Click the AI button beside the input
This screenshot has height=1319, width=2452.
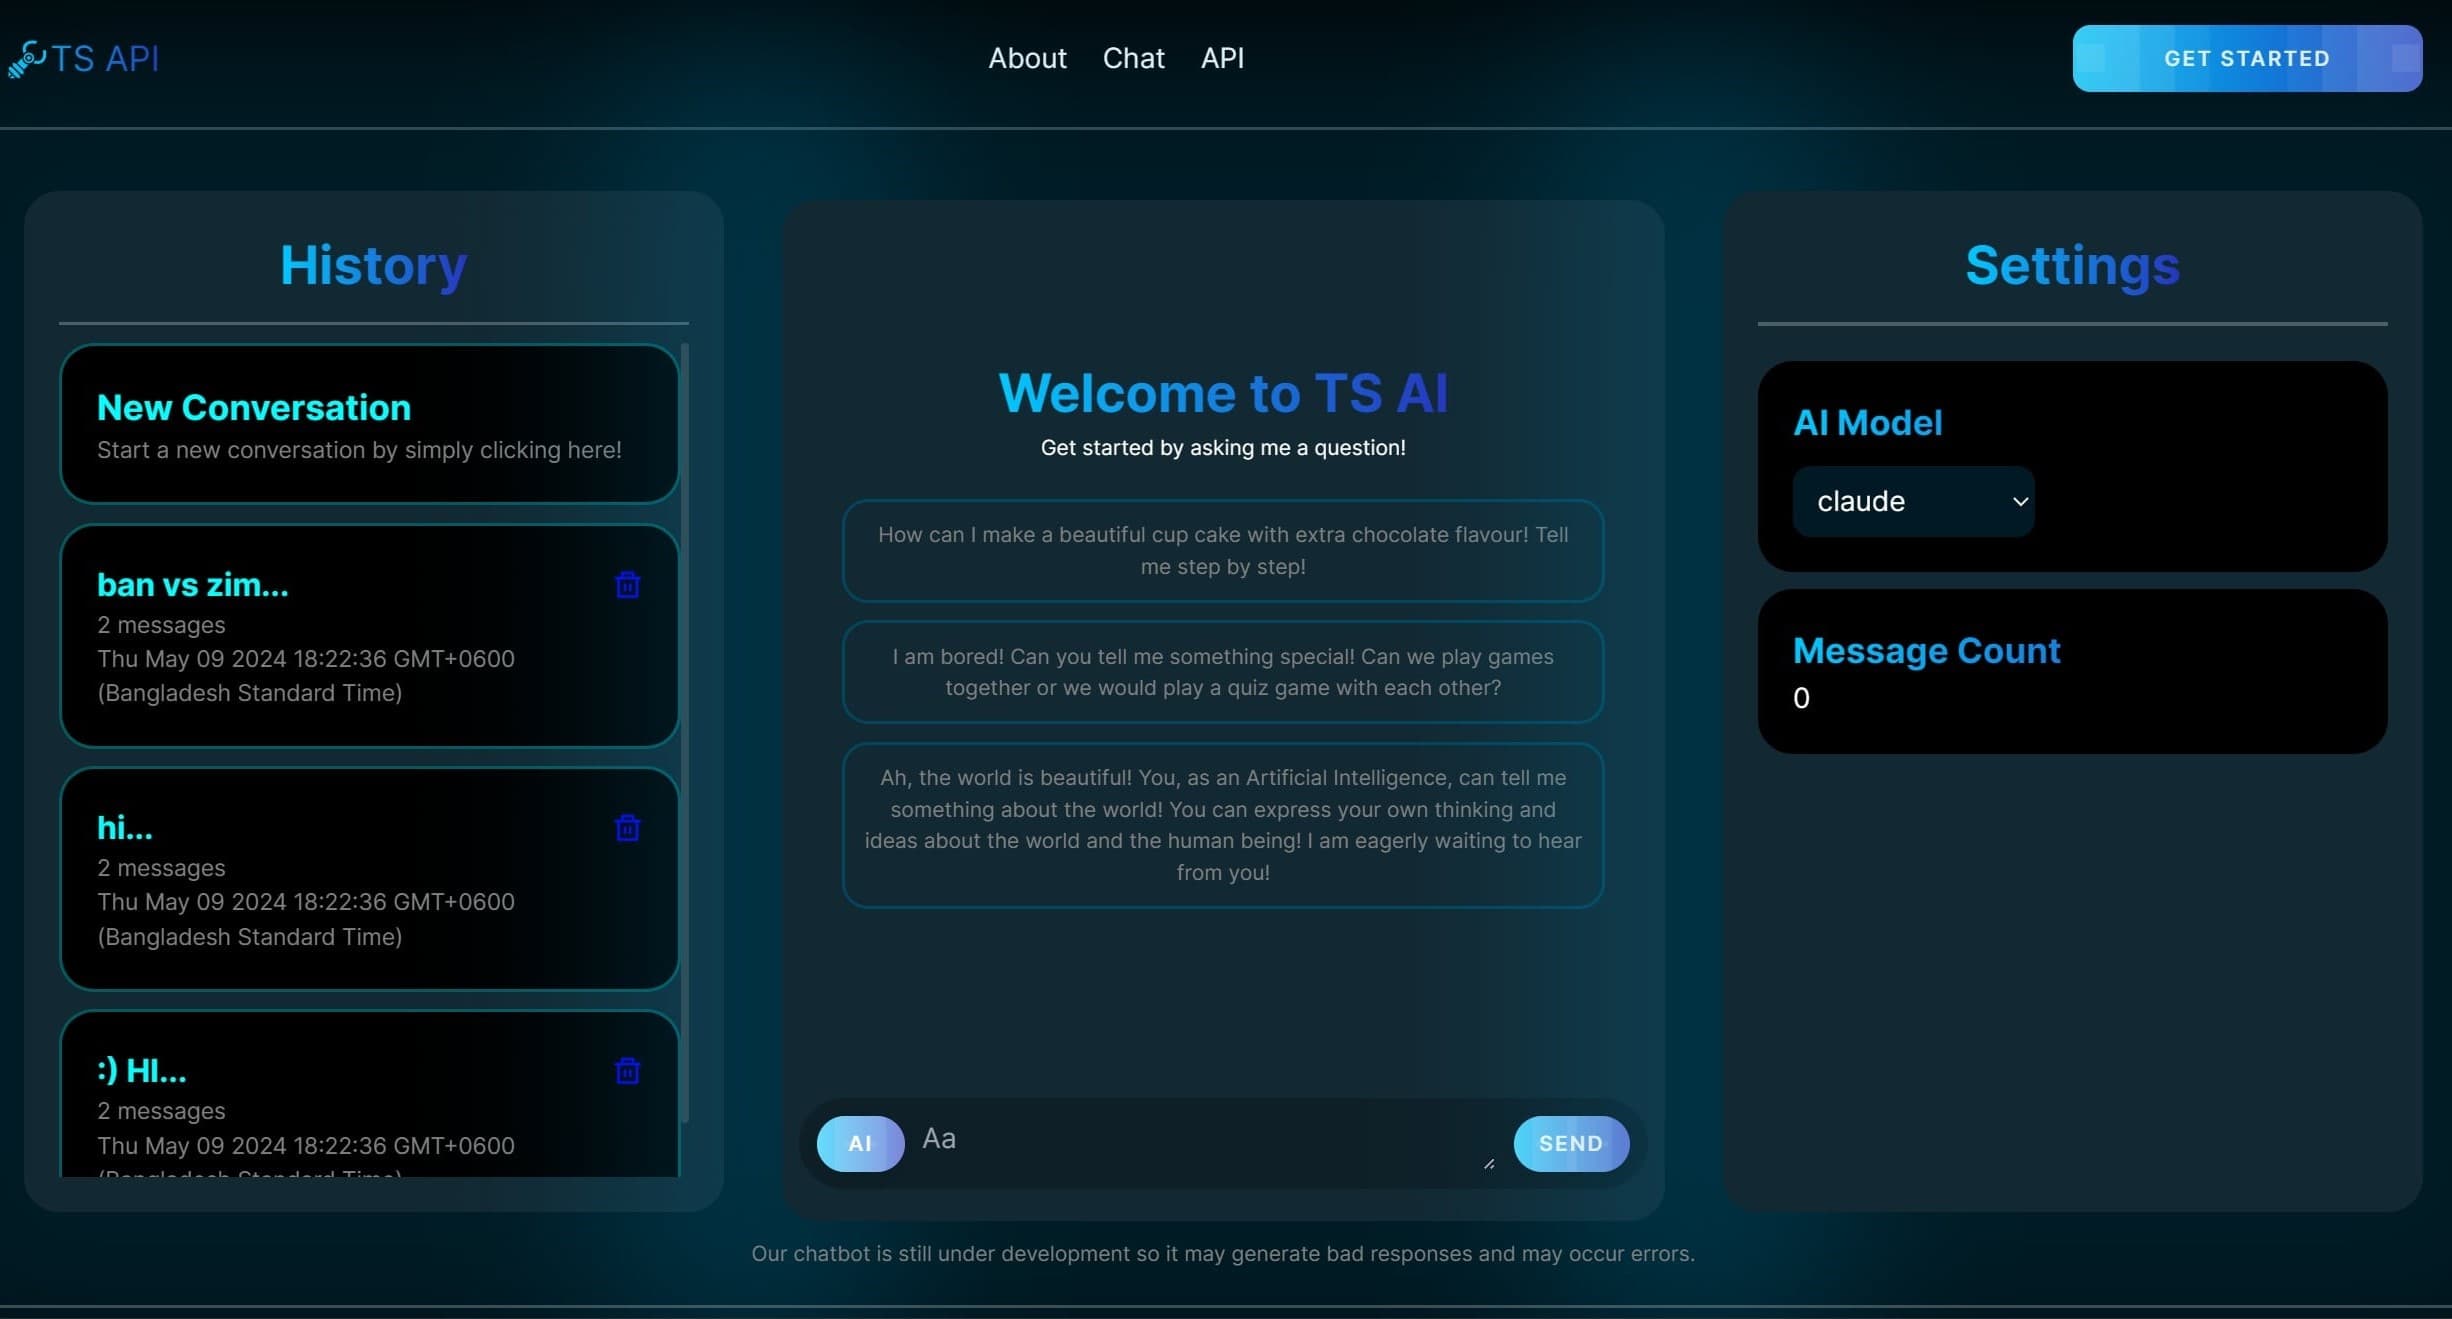(x=860, y=1143)
